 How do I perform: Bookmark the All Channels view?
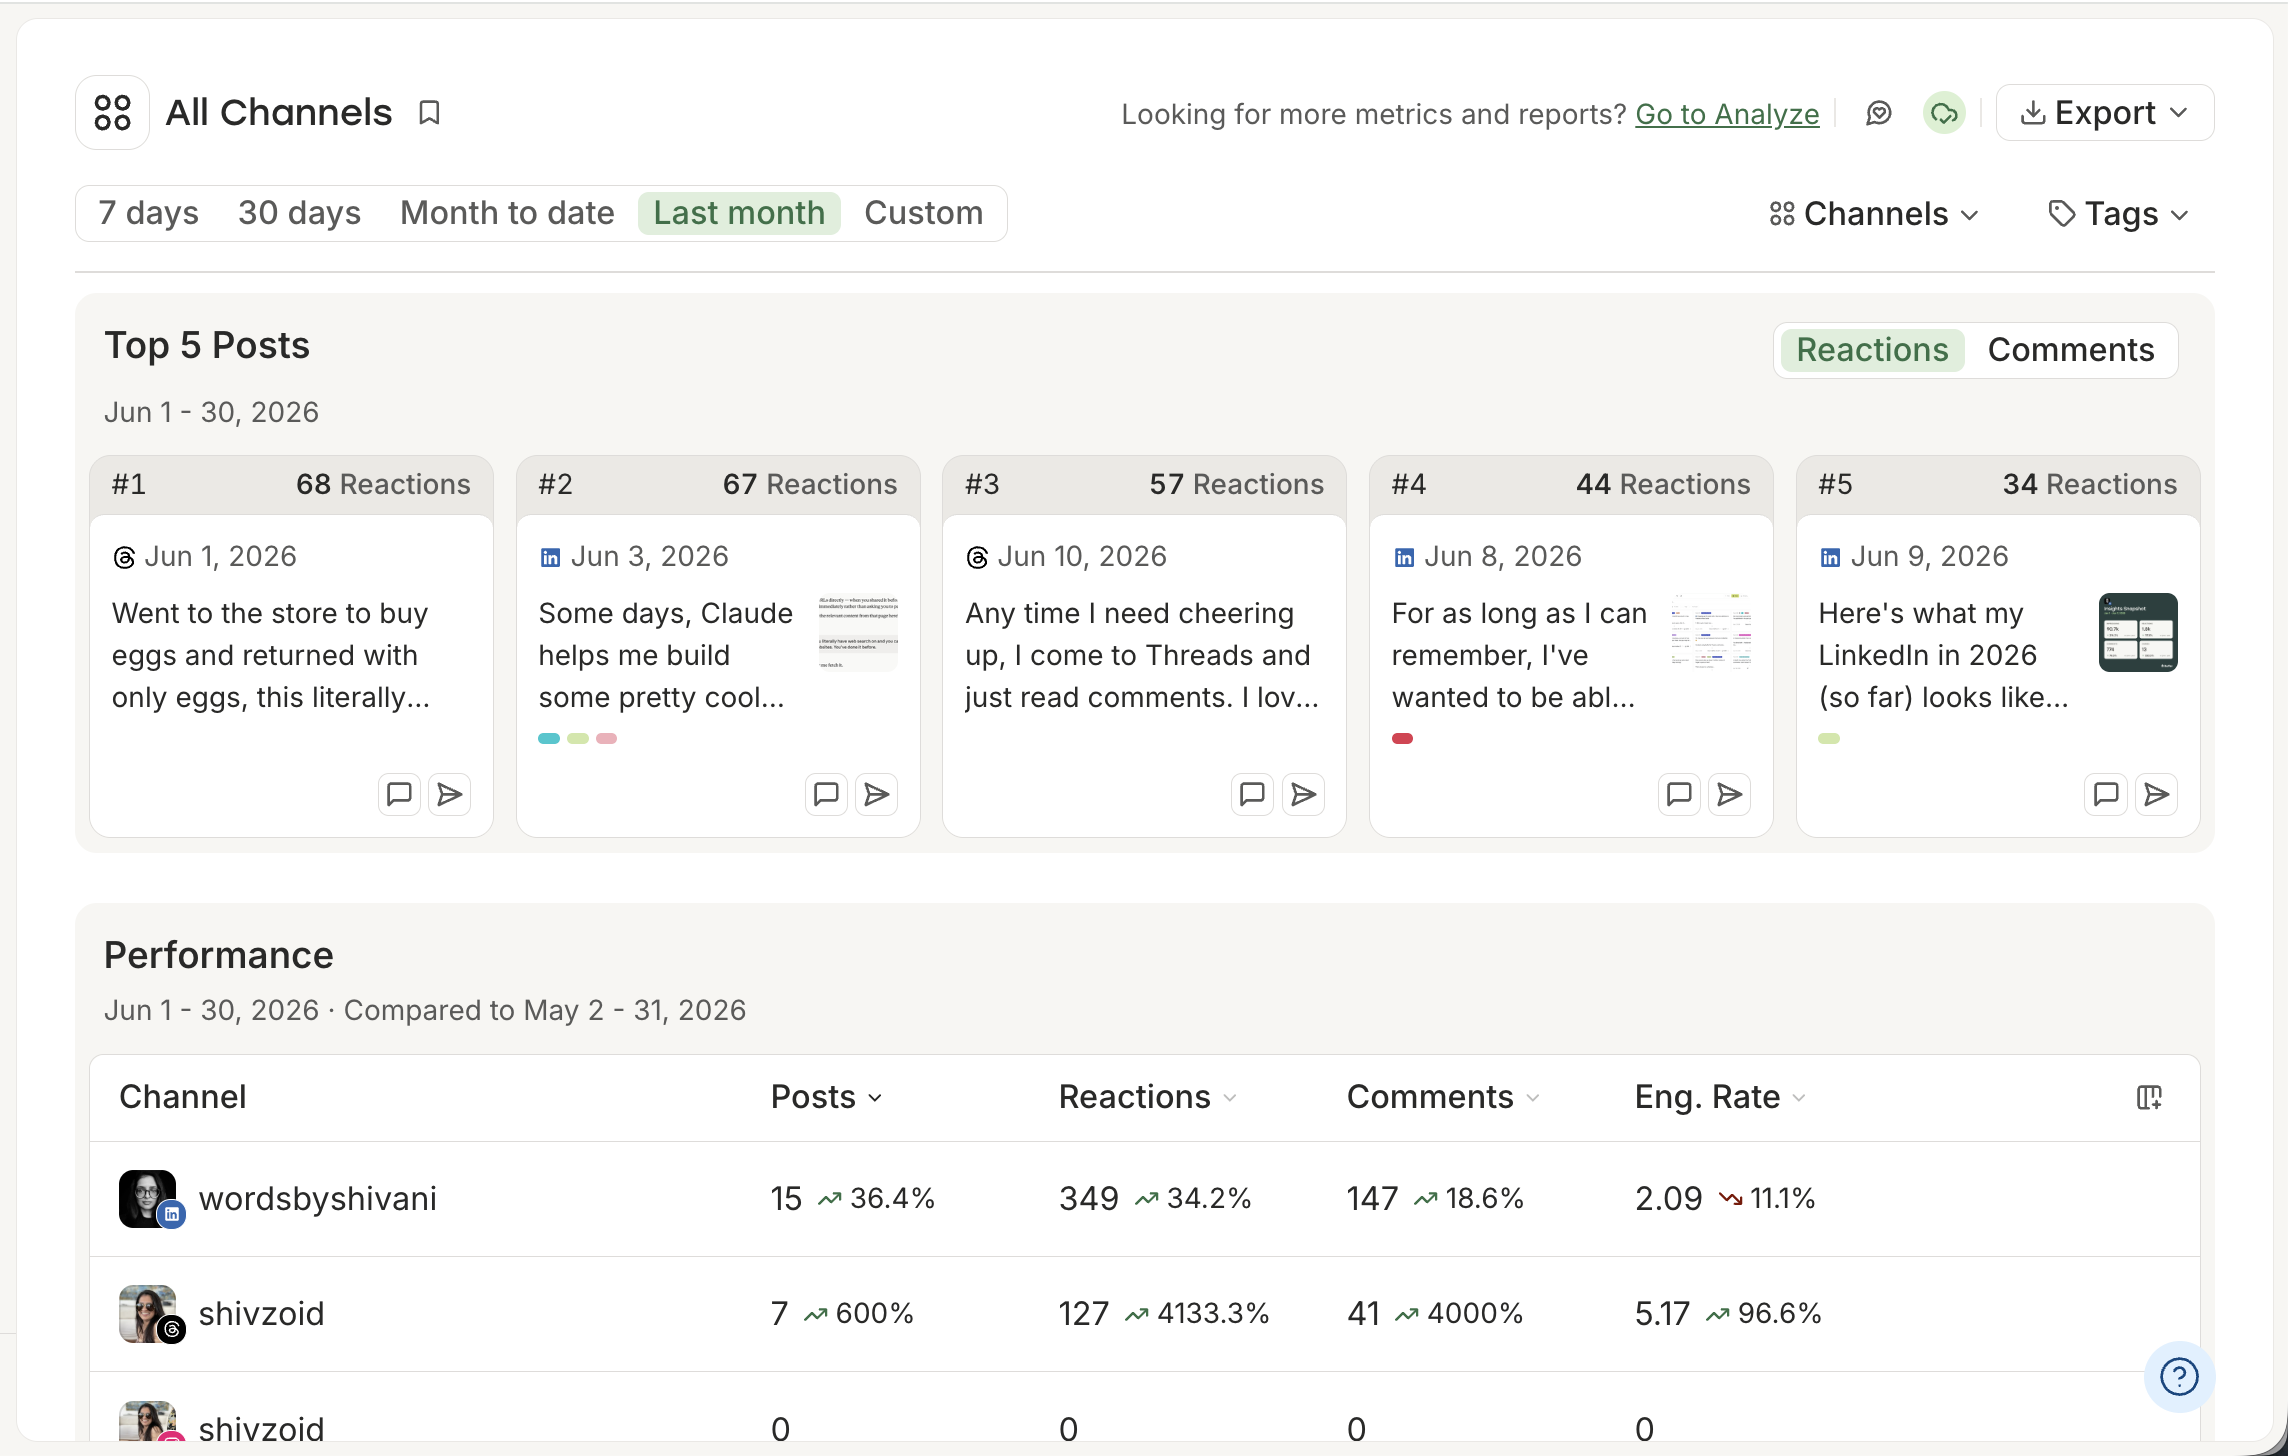(429, 113)
